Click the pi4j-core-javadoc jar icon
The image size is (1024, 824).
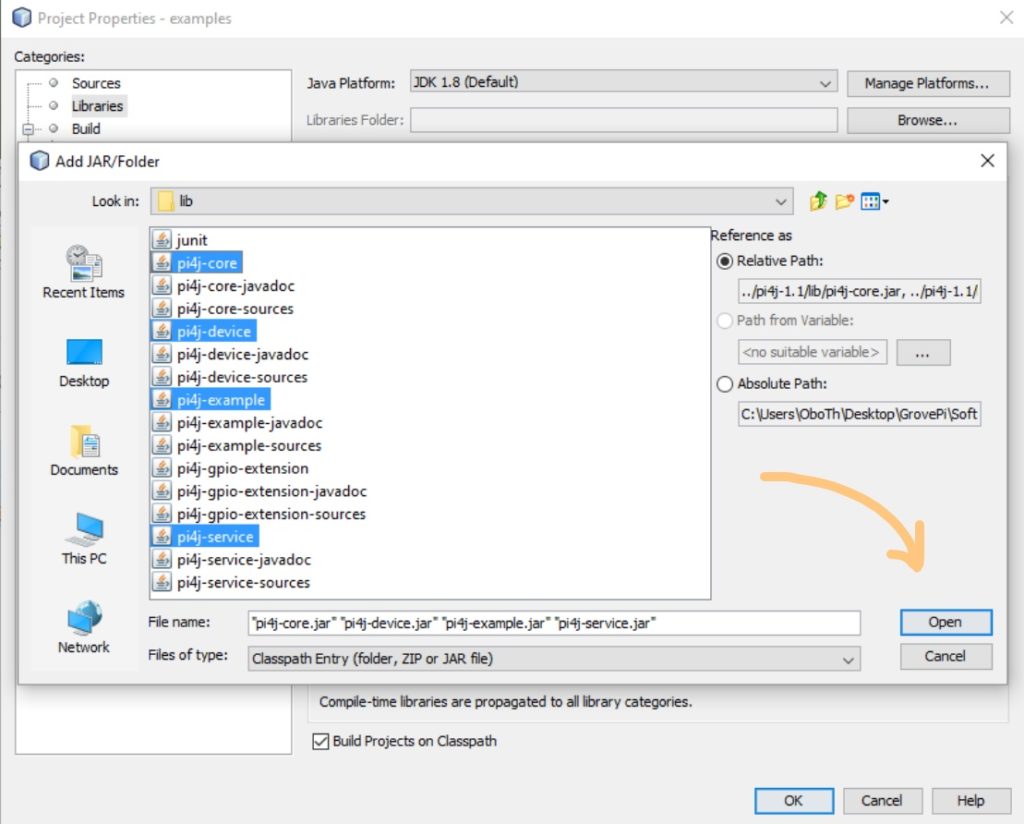pyautogui.click(x=162, y=285)
